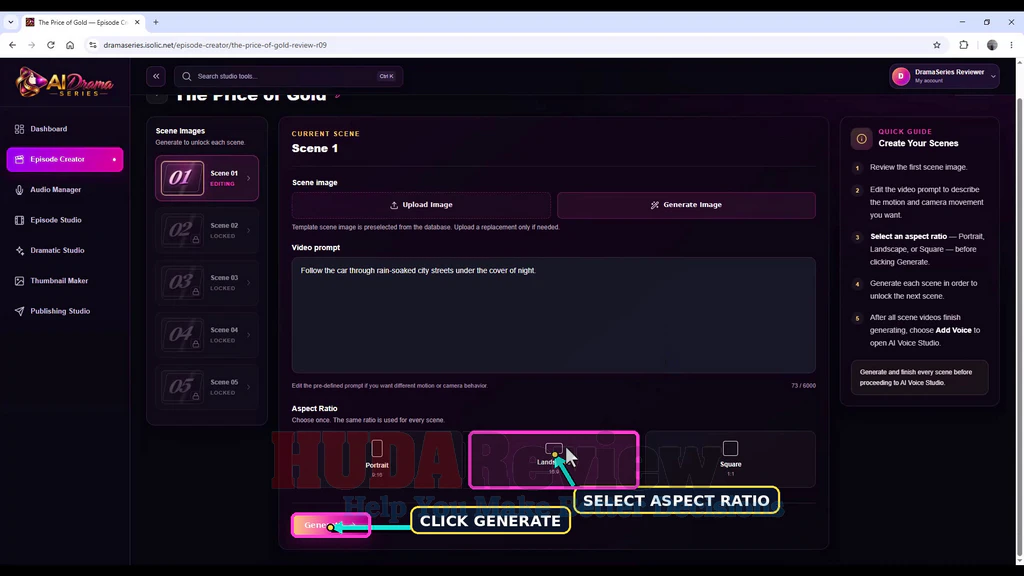Select the locked Scene 02 row

(207, 231)
